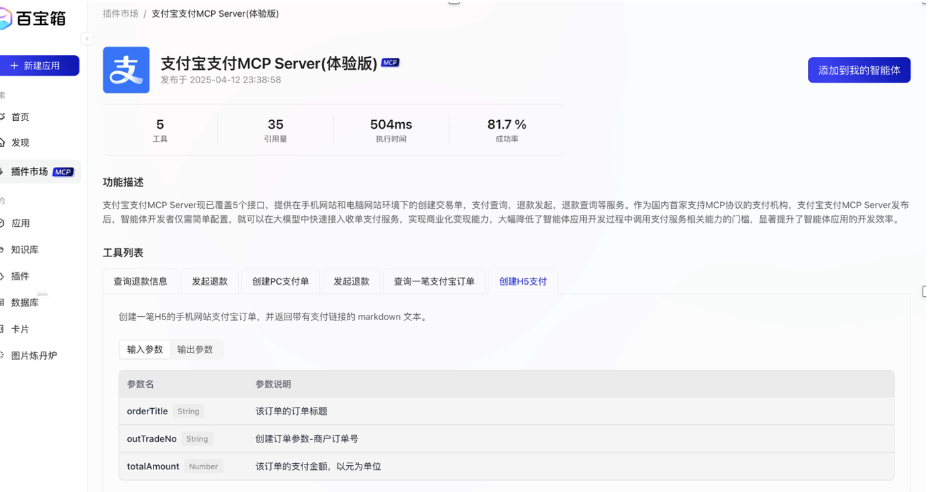
Task: Select 发起退款 tab next to 查询一笔支付宝订单
Action: pyautogui.click(x=351, y=281)
